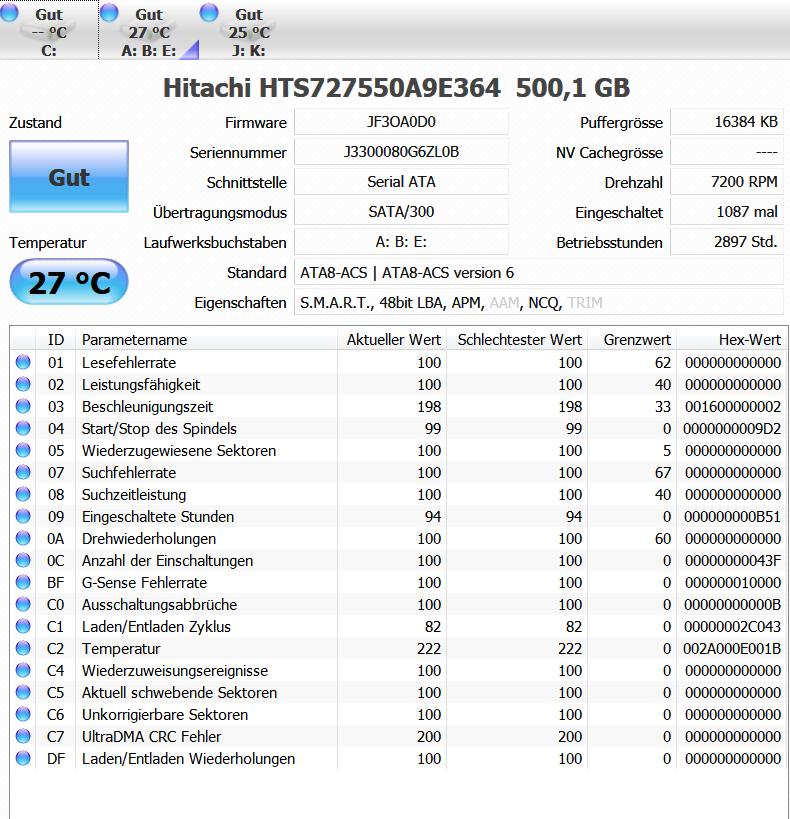790x819 pixels.
Task: Select the C: drive tab
Action: [x=49, y=31]
